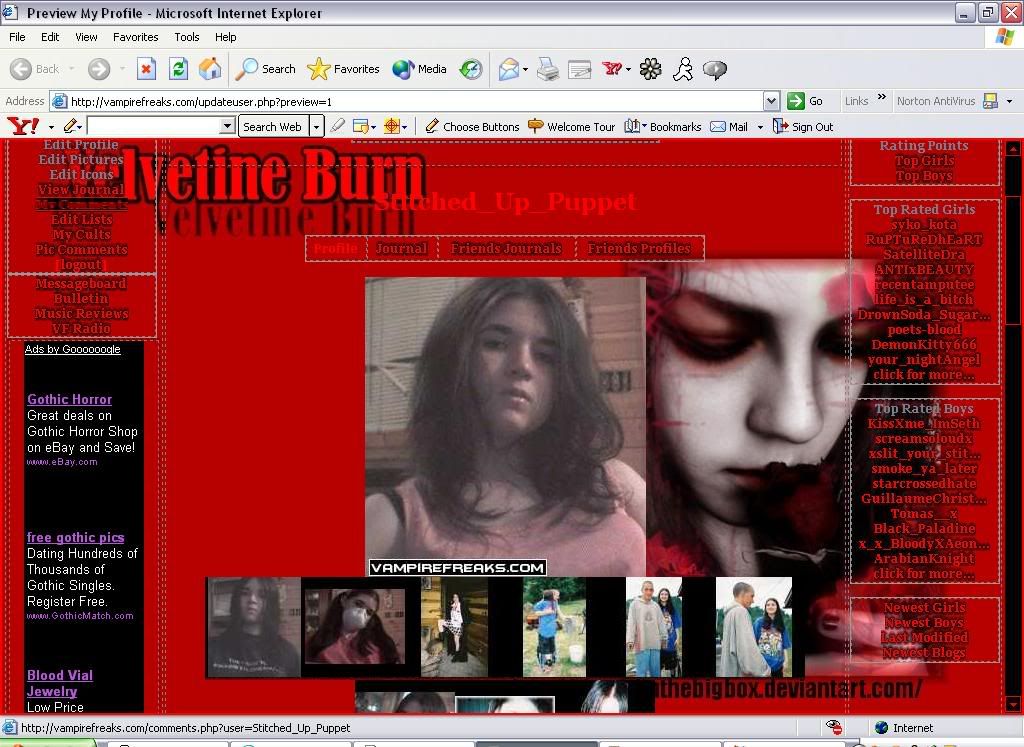The image size is (1024, 747).
Task: Open the Tools menu
Action: [187, 37]
